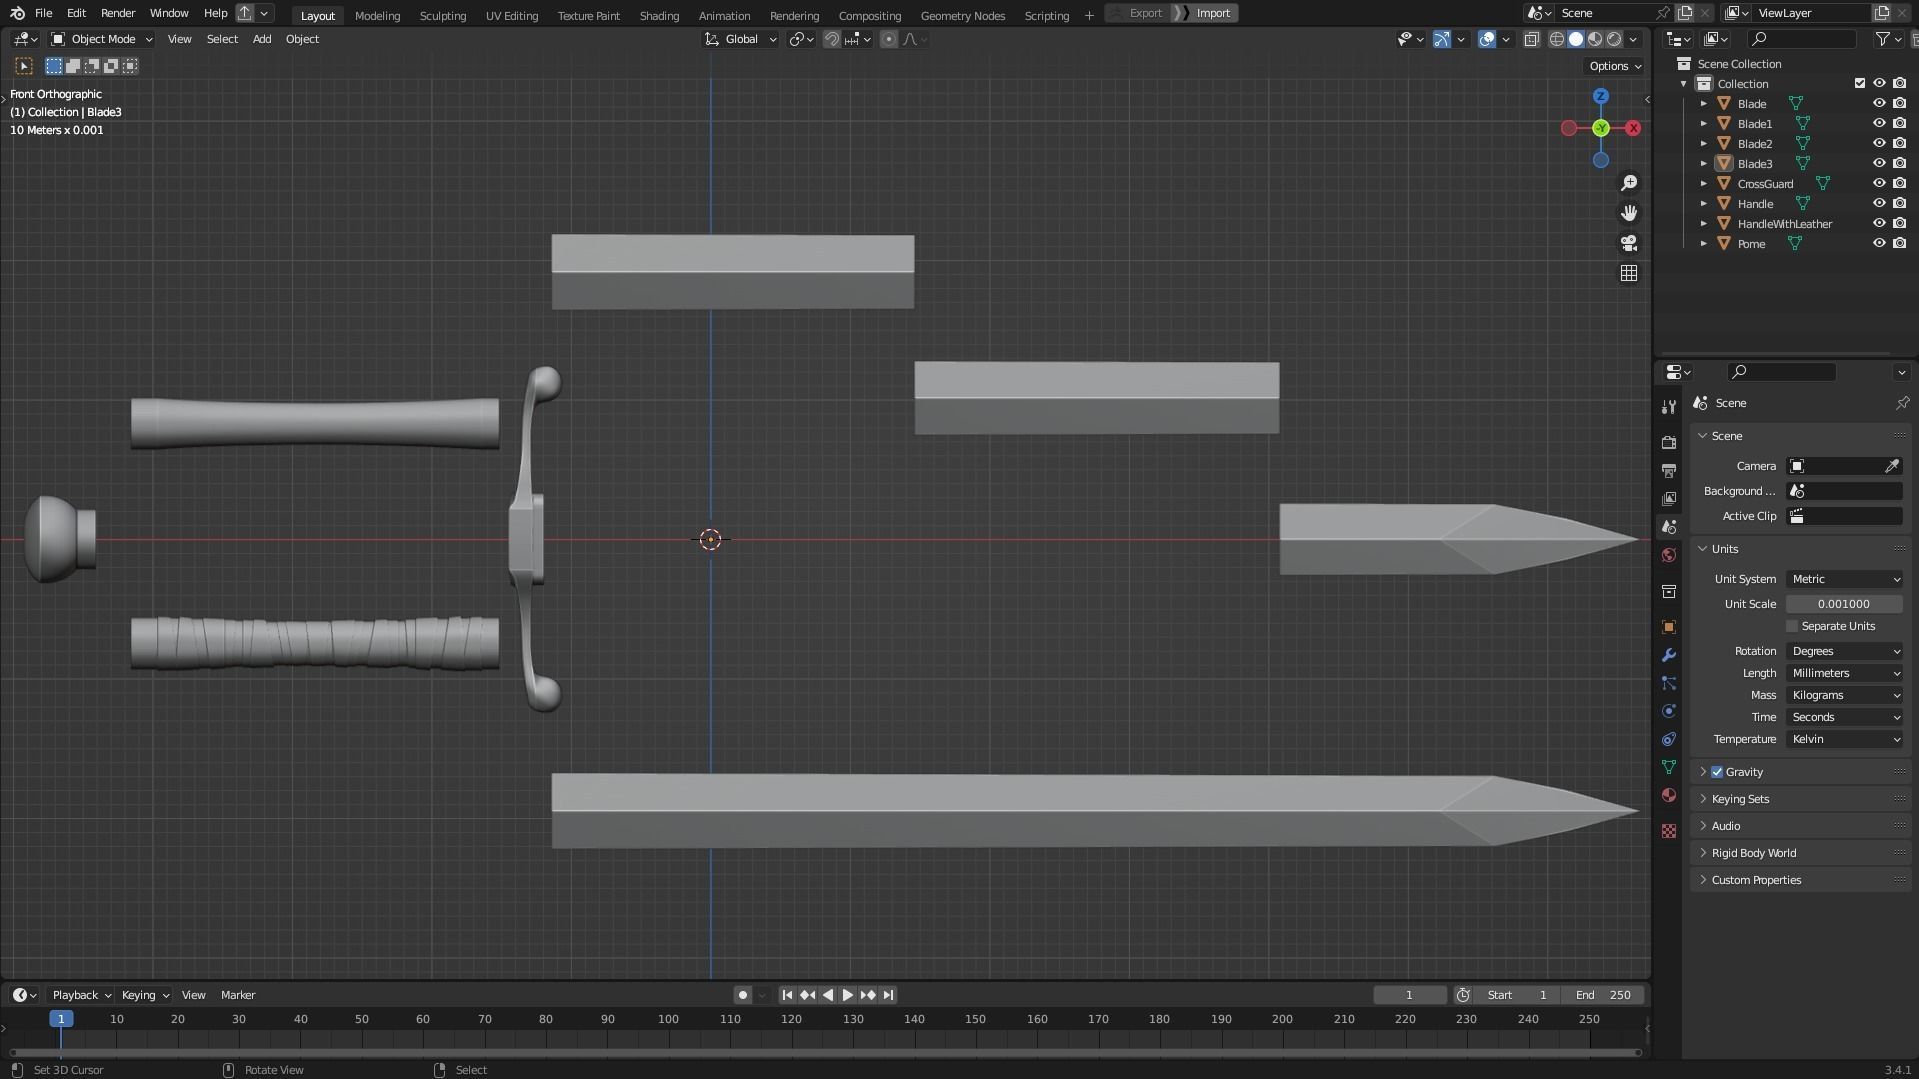This screenshot has width=1919, height=1079.
Task: Open the Temperature units dropdown
Action: 1845,739
